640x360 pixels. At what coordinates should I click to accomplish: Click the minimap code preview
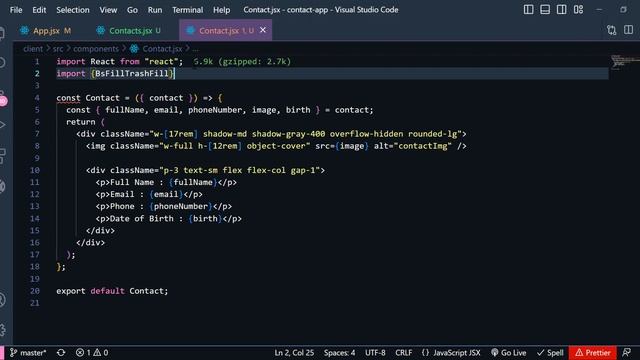624,62
